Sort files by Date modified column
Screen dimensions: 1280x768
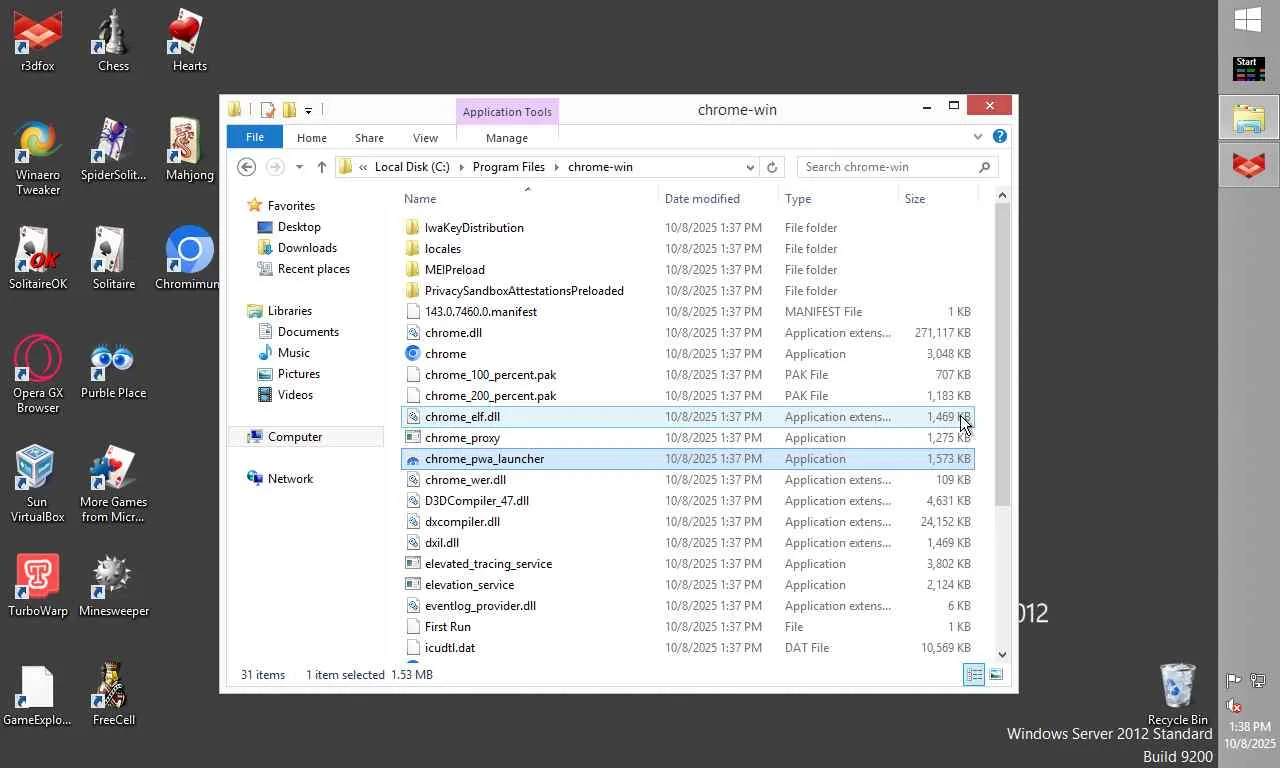coord(718,199)
